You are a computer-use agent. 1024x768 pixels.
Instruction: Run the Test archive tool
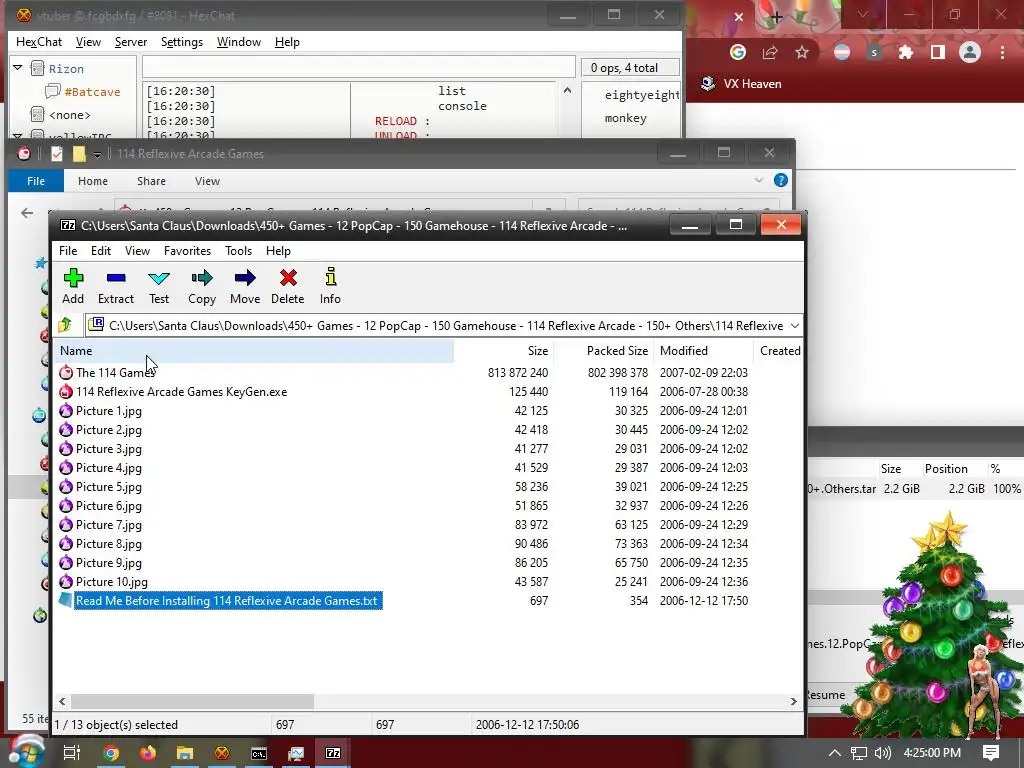pos(159,286)
